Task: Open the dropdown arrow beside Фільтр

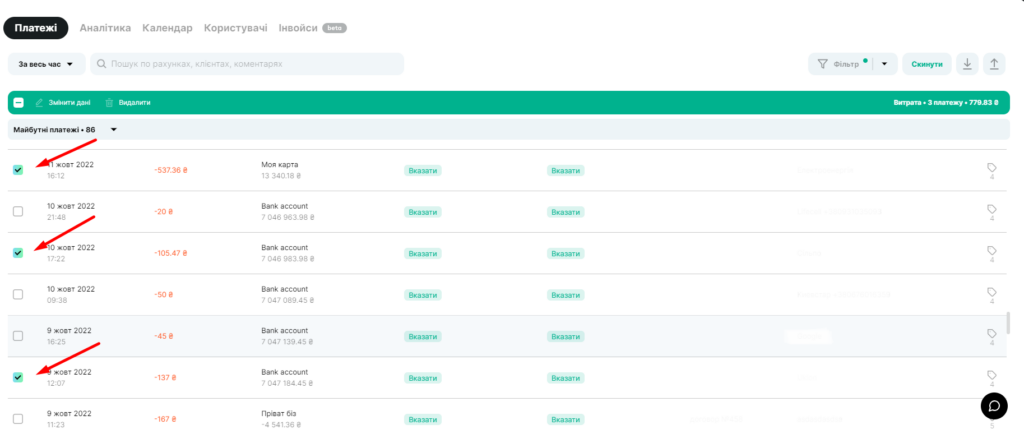Action: pos(885,64)
